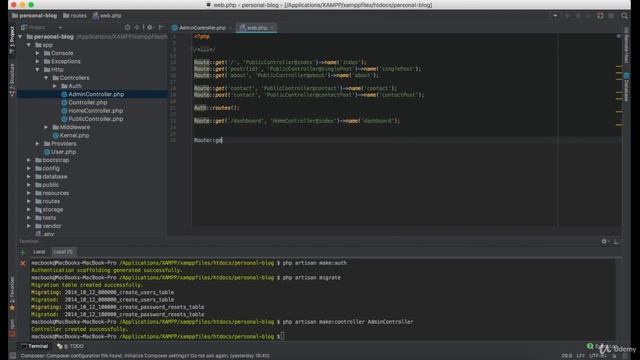The height and width of the screenshot is (360, 640).
Task: Open Project panel gear settings
Action: click(x=150, y=27)
